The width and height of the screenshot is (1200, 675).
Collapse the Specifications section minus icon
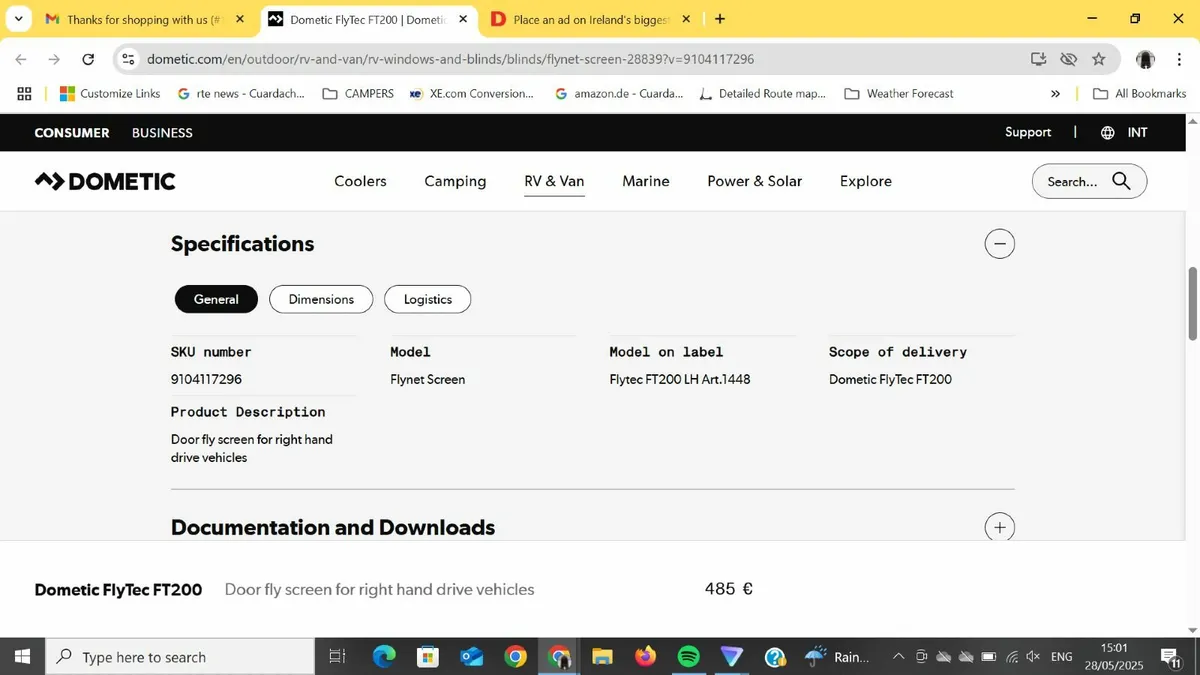(x=999, y=244)
